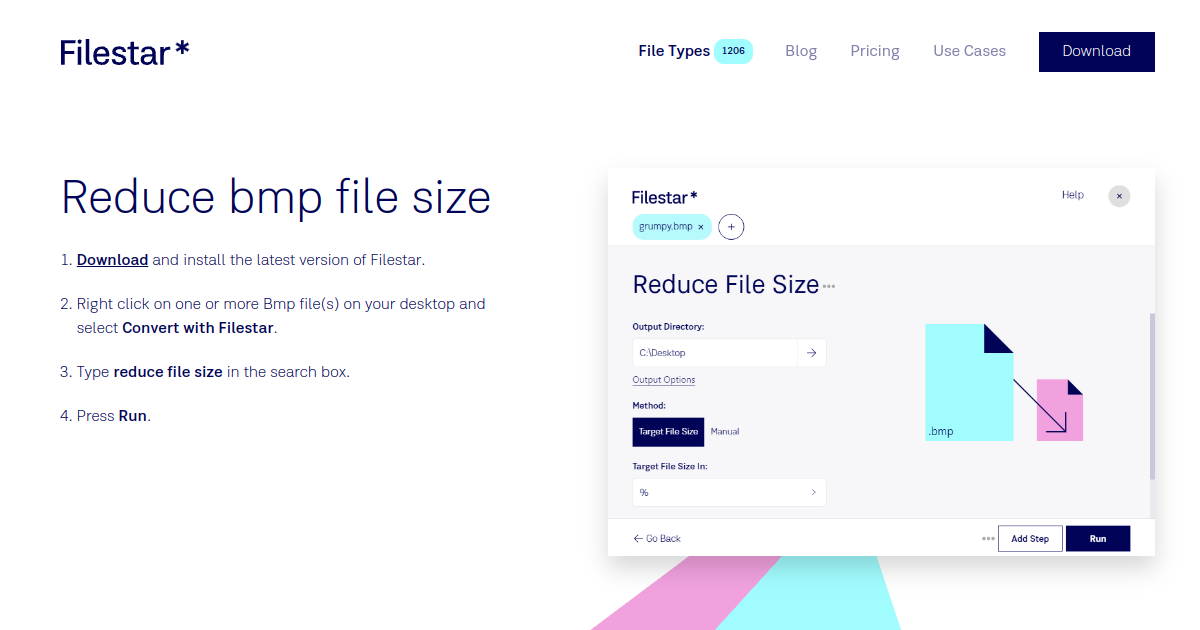Select the grumpy.bmp file chip
This screenshot has height=630, width=1200.
click(672, 227)
